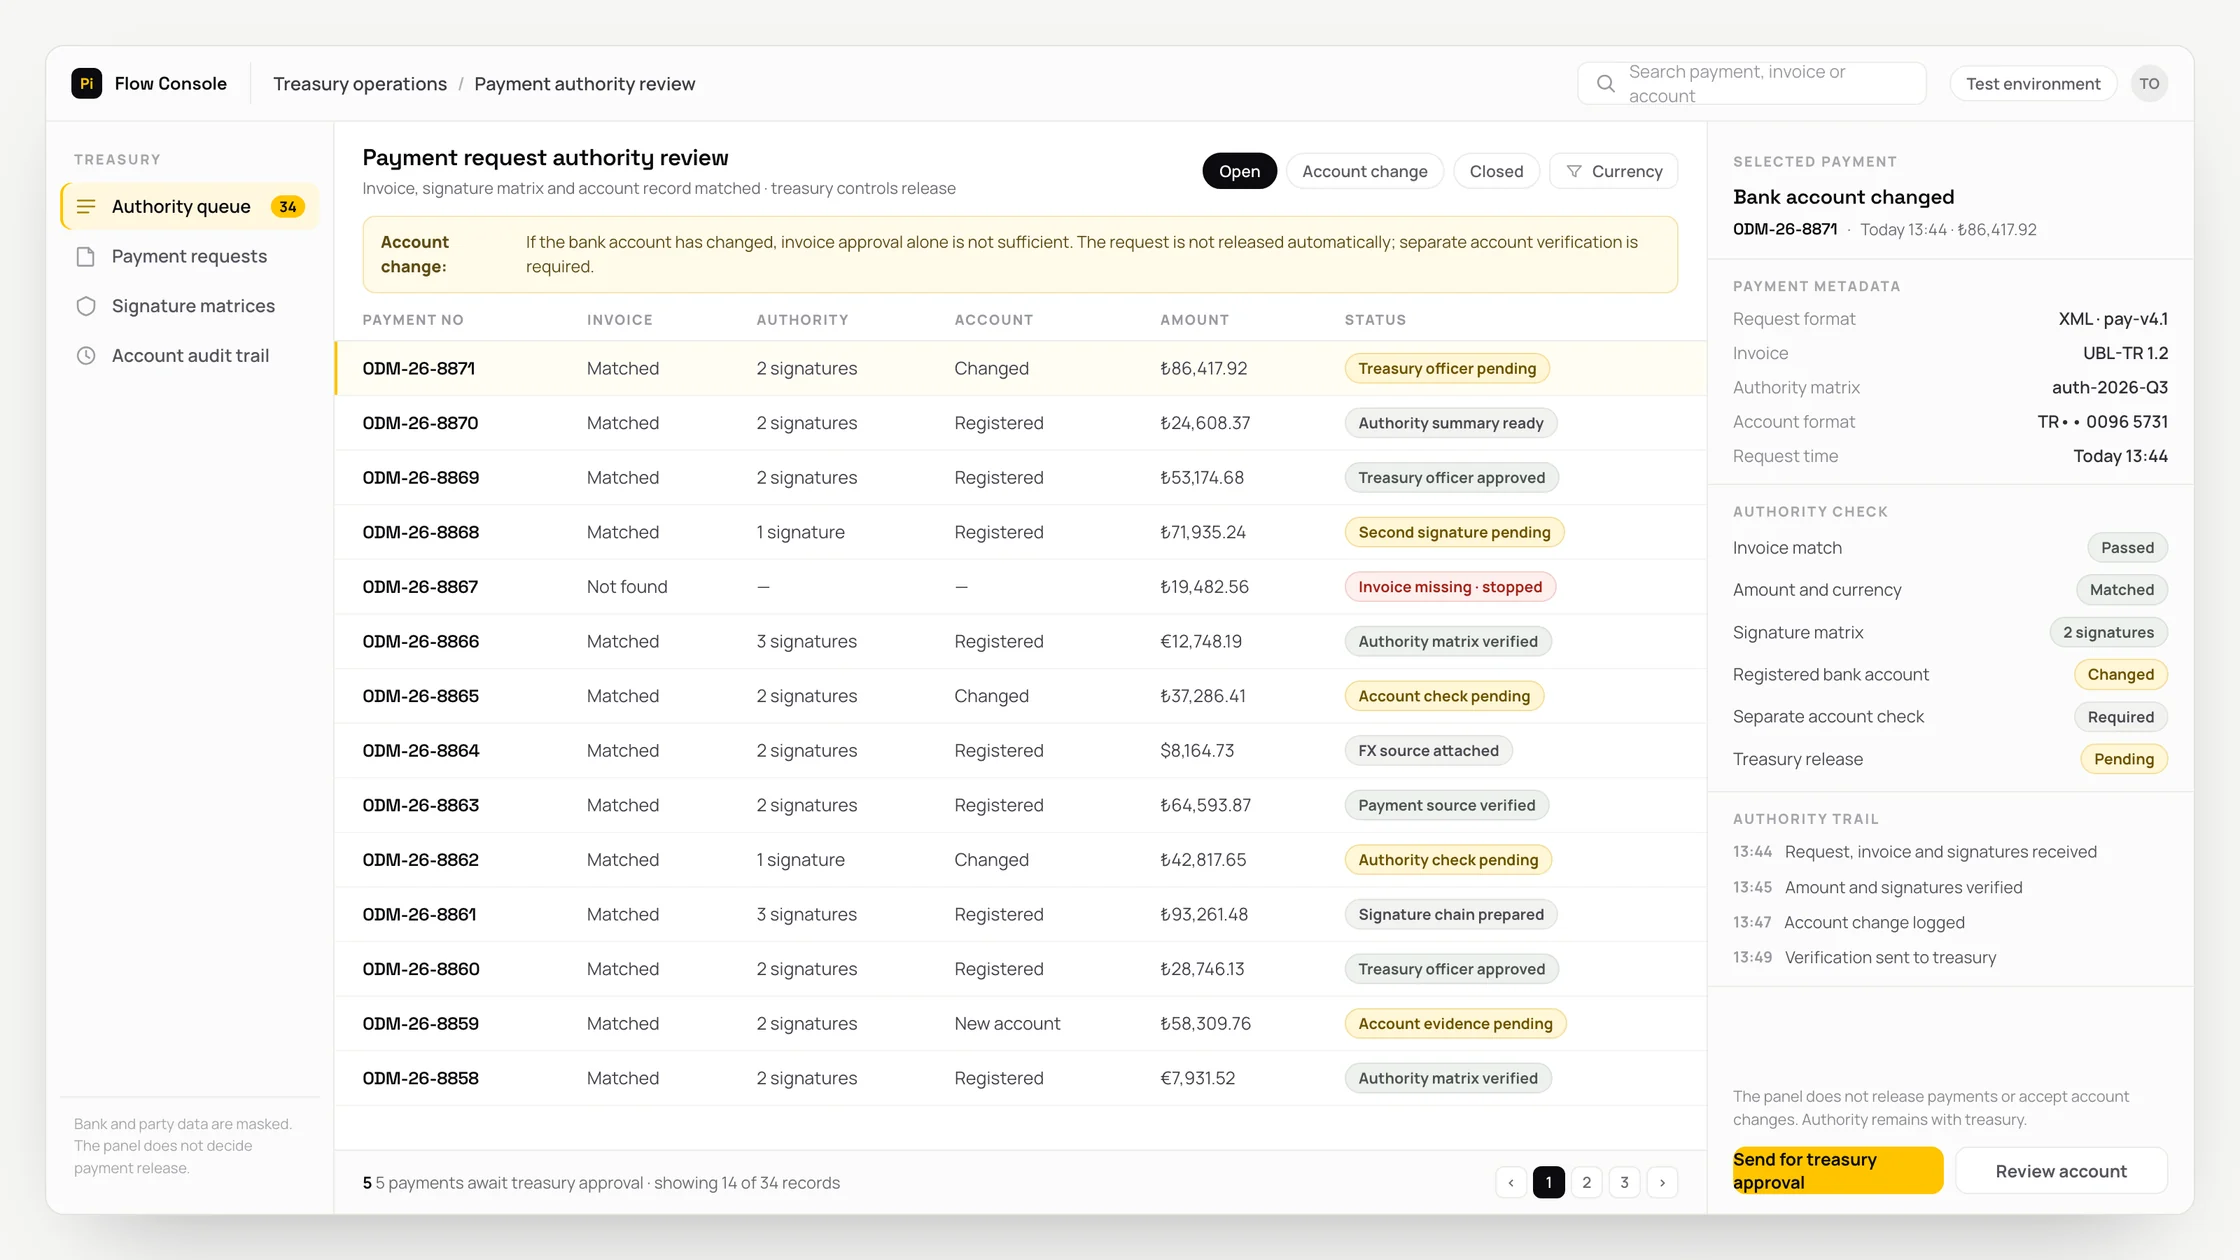Select payment row ODM-26-8870
This screenshot has width=2240, height=1260.
click(1020, 423)
